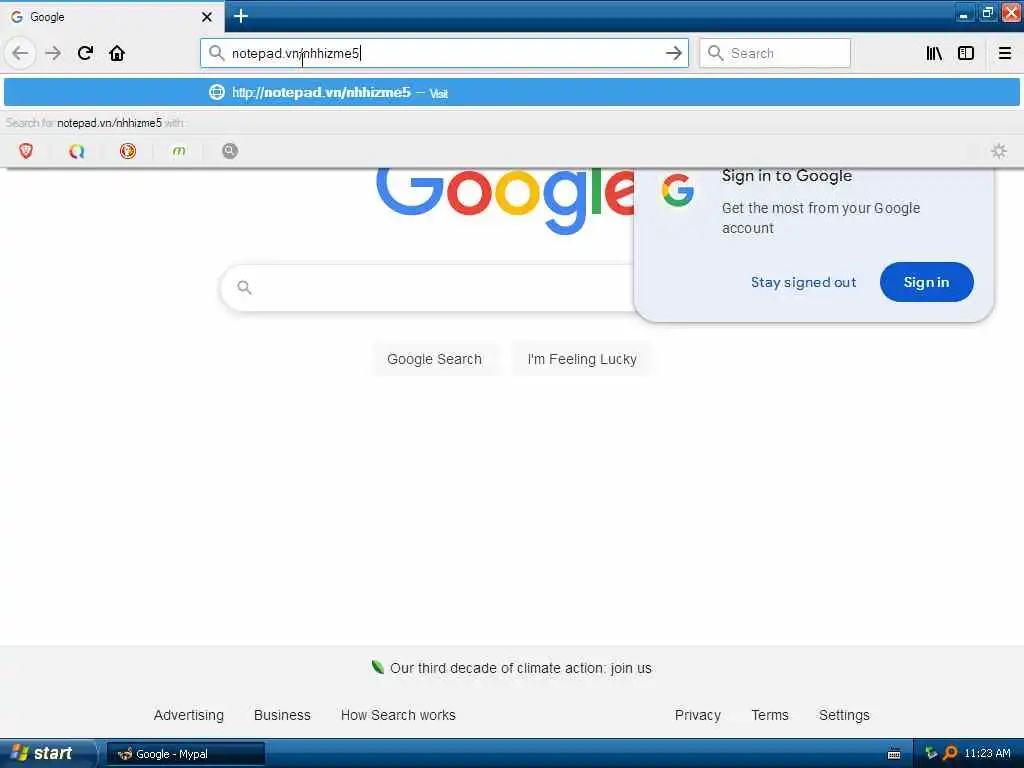Open the hamburger application menu
1024x768 pixels.
click(x=1004, y=53)
